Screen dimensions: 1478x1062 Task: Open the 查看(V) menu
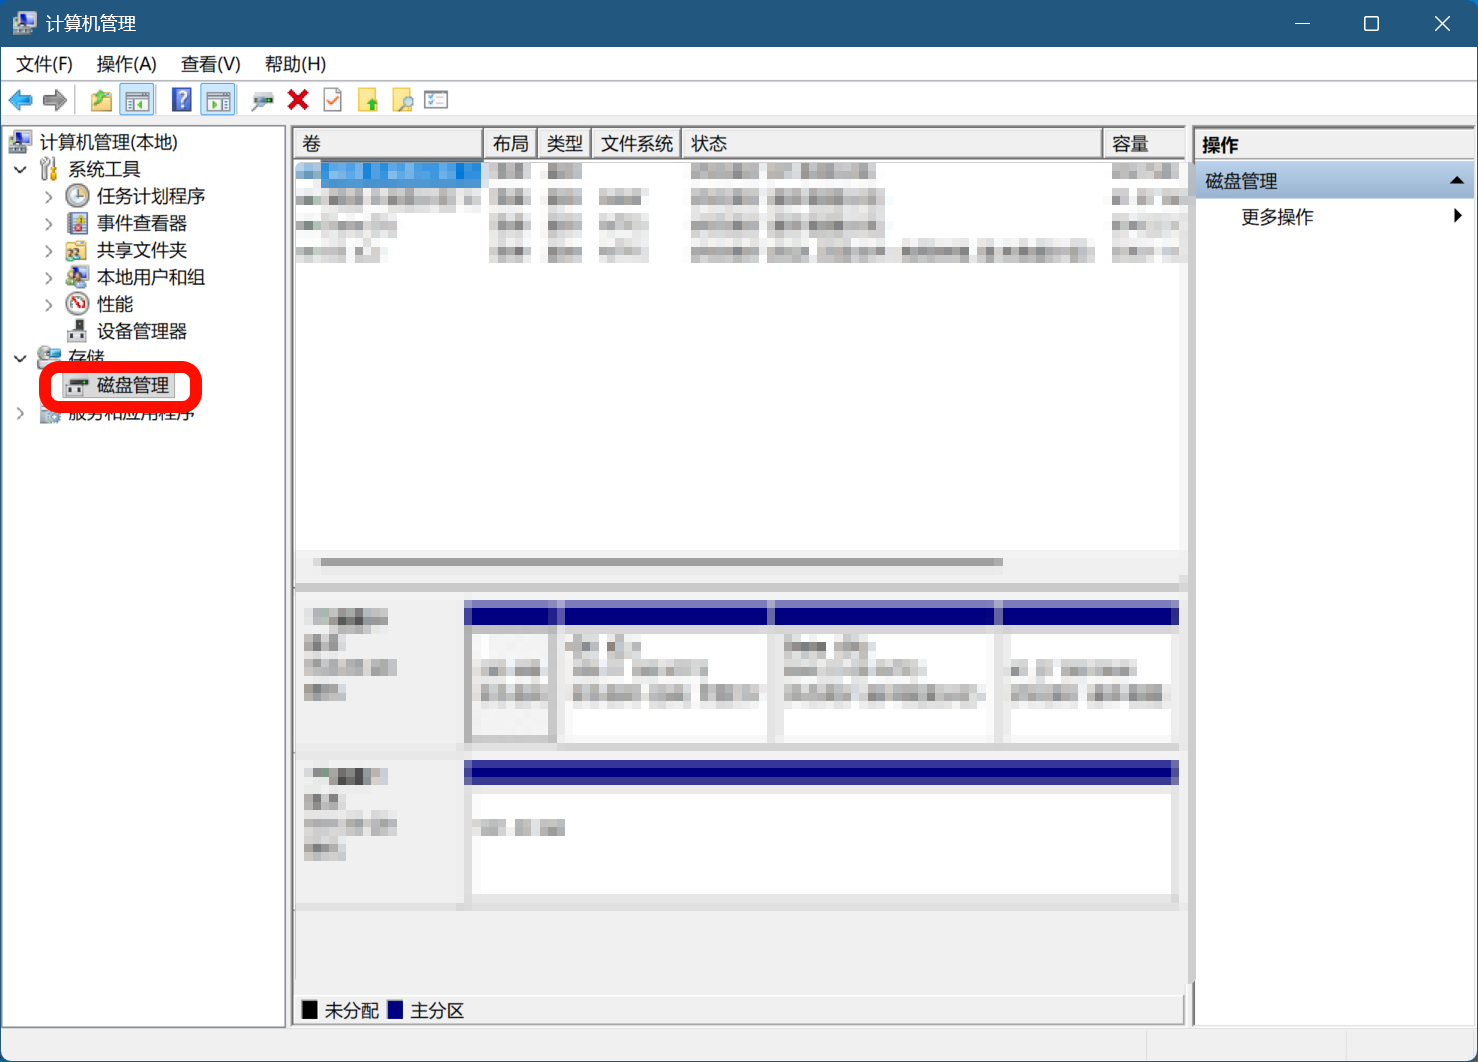(210, 64)
